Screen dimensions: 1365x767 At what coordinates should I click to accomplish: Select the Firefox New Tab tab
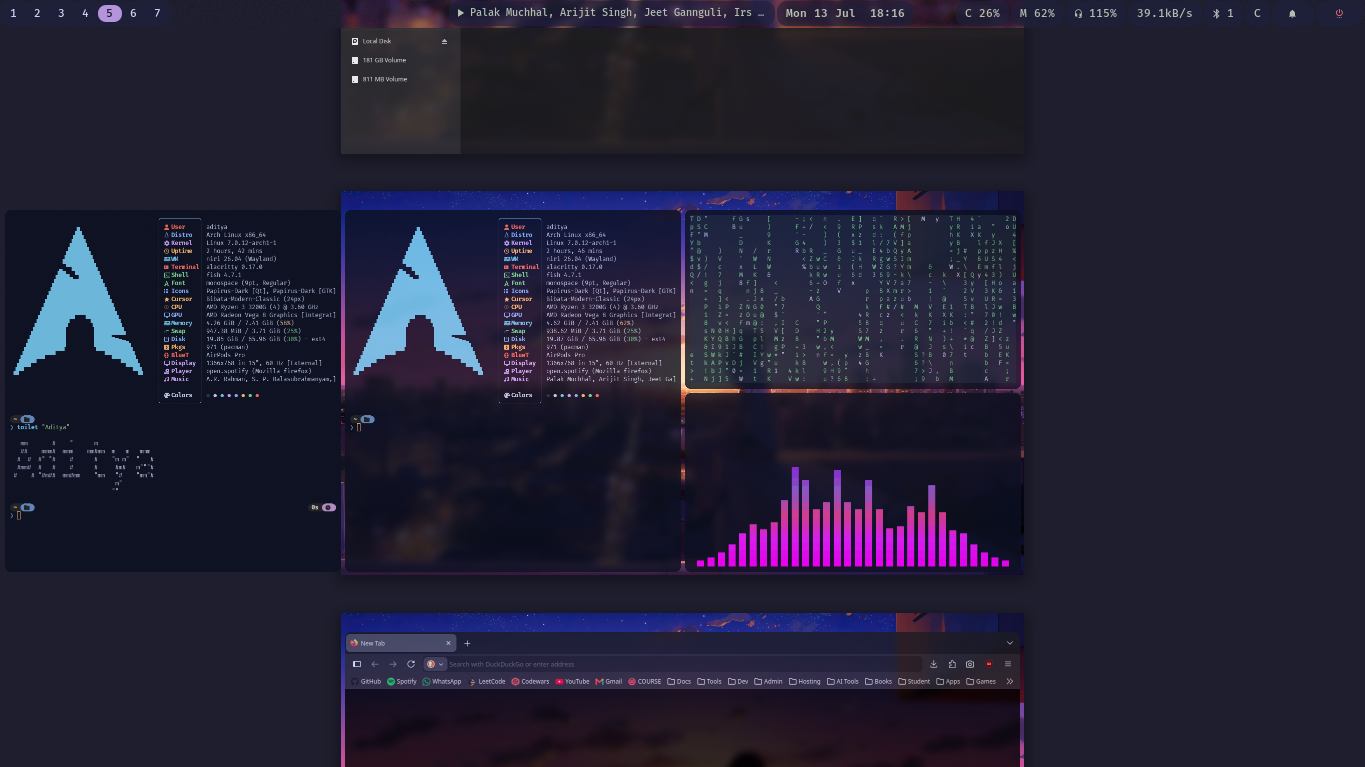400,643
